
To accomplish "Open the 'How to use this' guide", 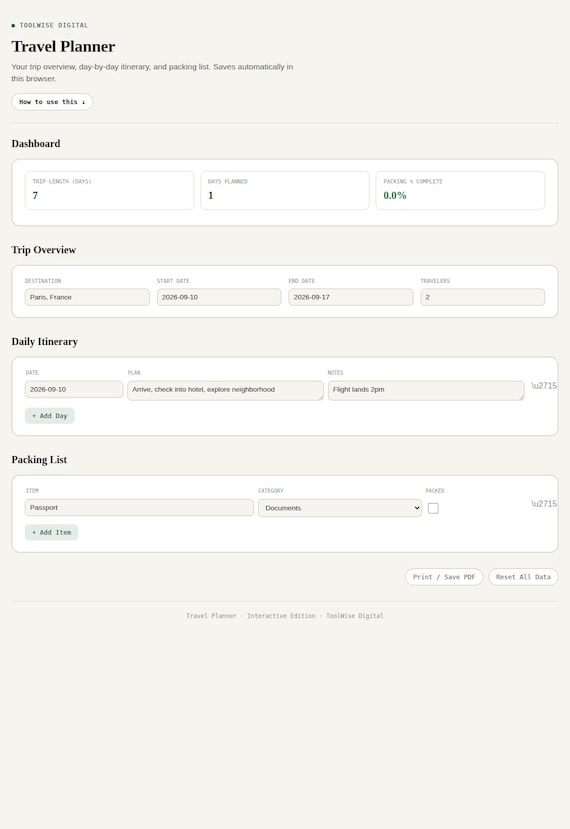I will 52,102.
